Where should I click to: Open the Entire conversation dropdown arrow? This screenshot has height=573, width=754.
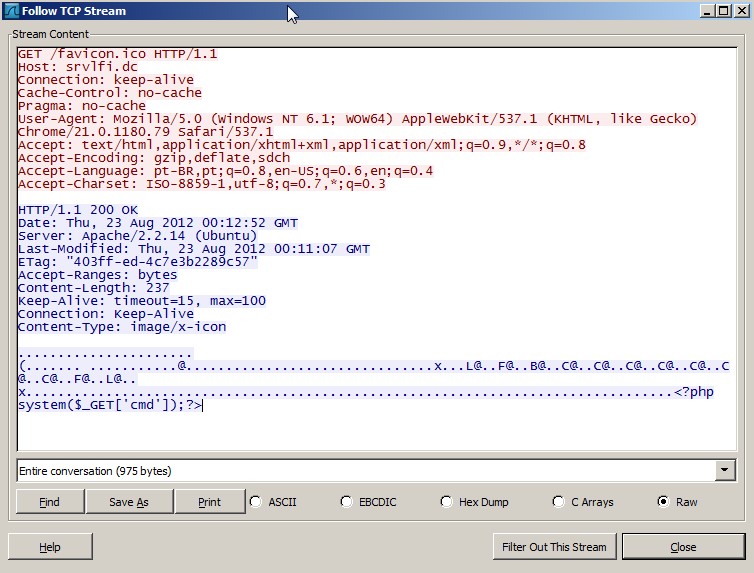725,470
